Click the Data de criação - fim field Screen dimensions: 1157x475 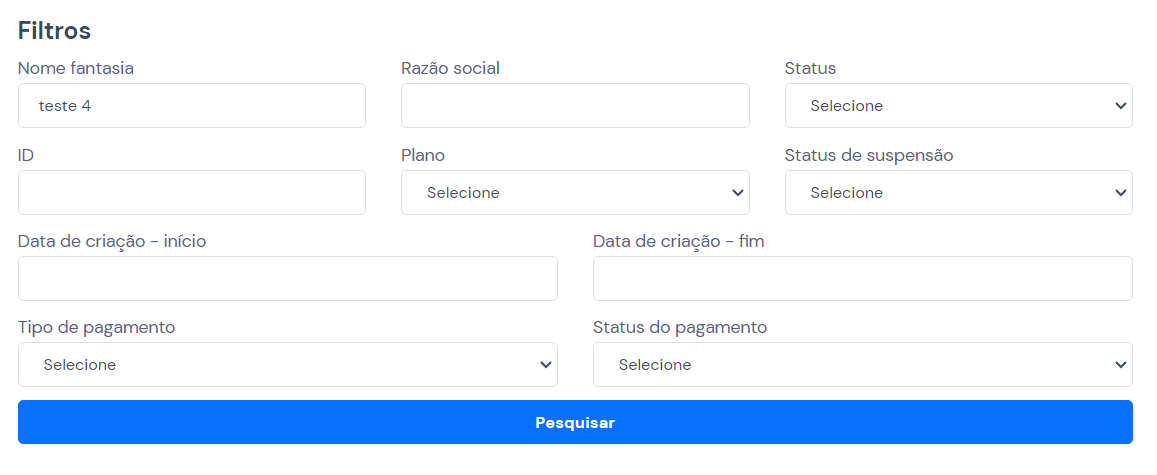pos(862,279)
